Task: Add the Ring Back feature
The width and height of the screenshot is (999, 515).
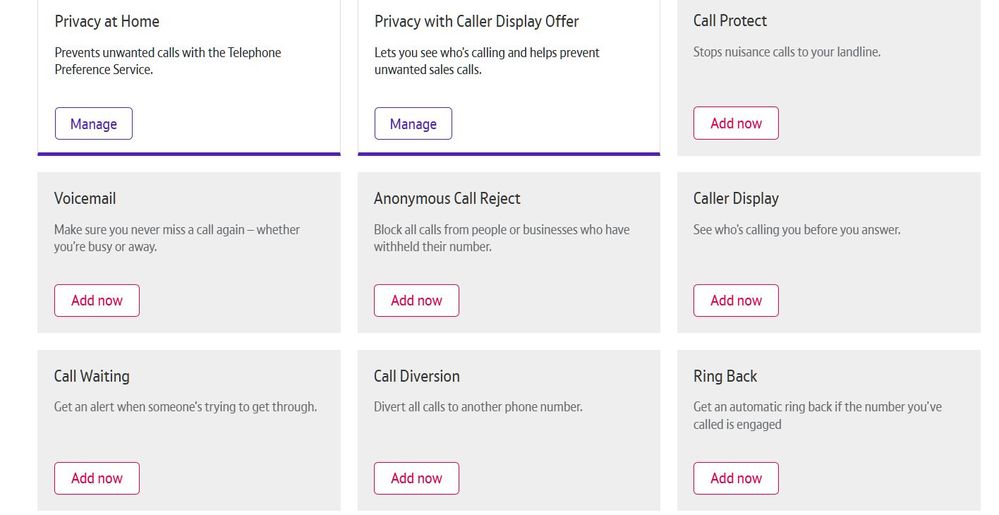Action: [x=735, y=478]
